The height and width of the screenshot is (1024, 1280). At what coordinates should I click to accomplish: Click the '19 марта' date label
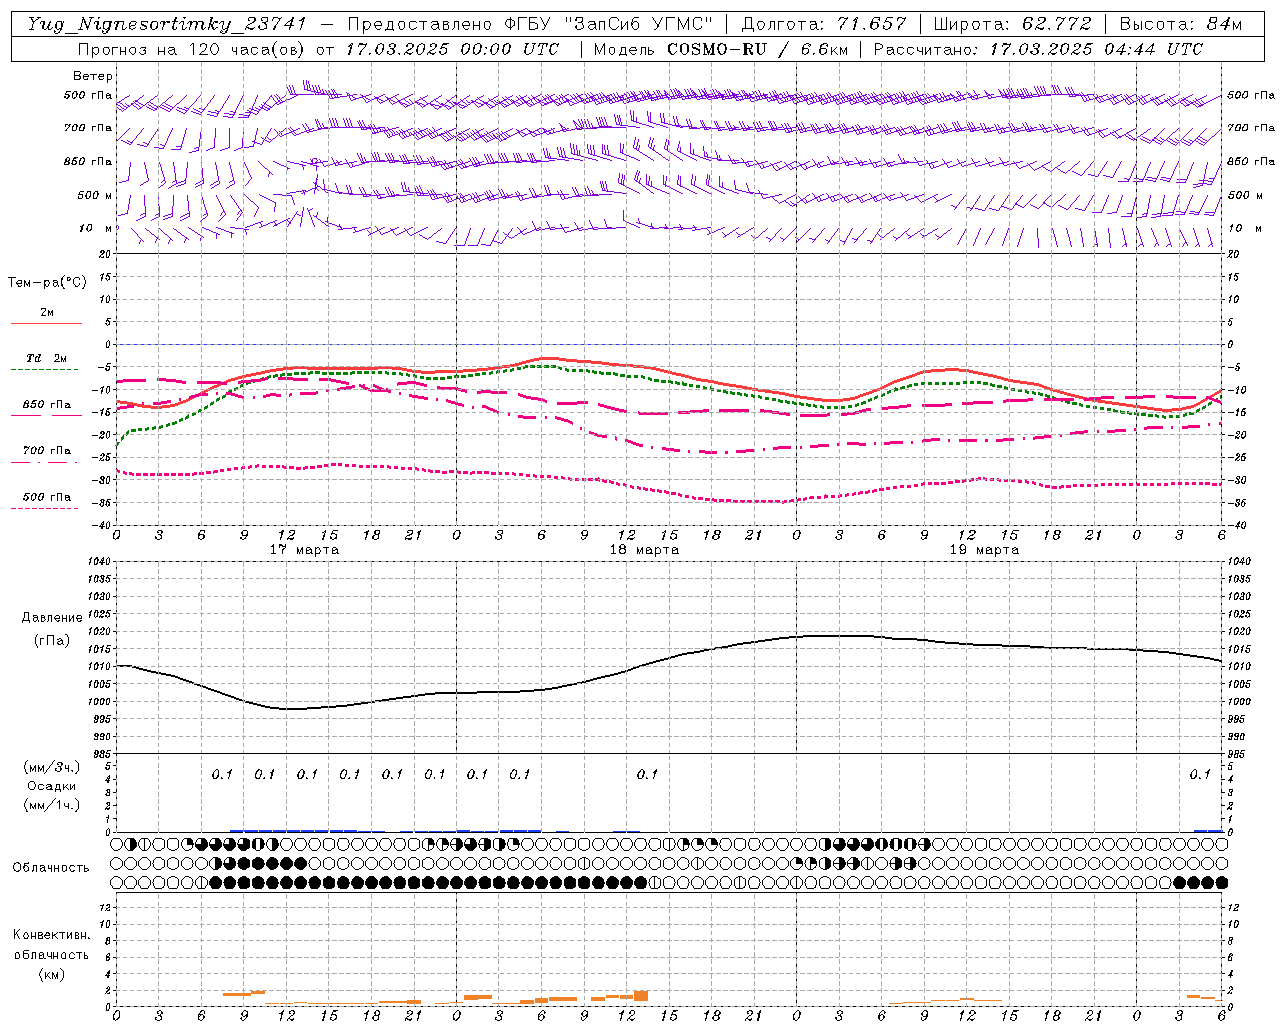pyautogui.click(x=984, y=550)
